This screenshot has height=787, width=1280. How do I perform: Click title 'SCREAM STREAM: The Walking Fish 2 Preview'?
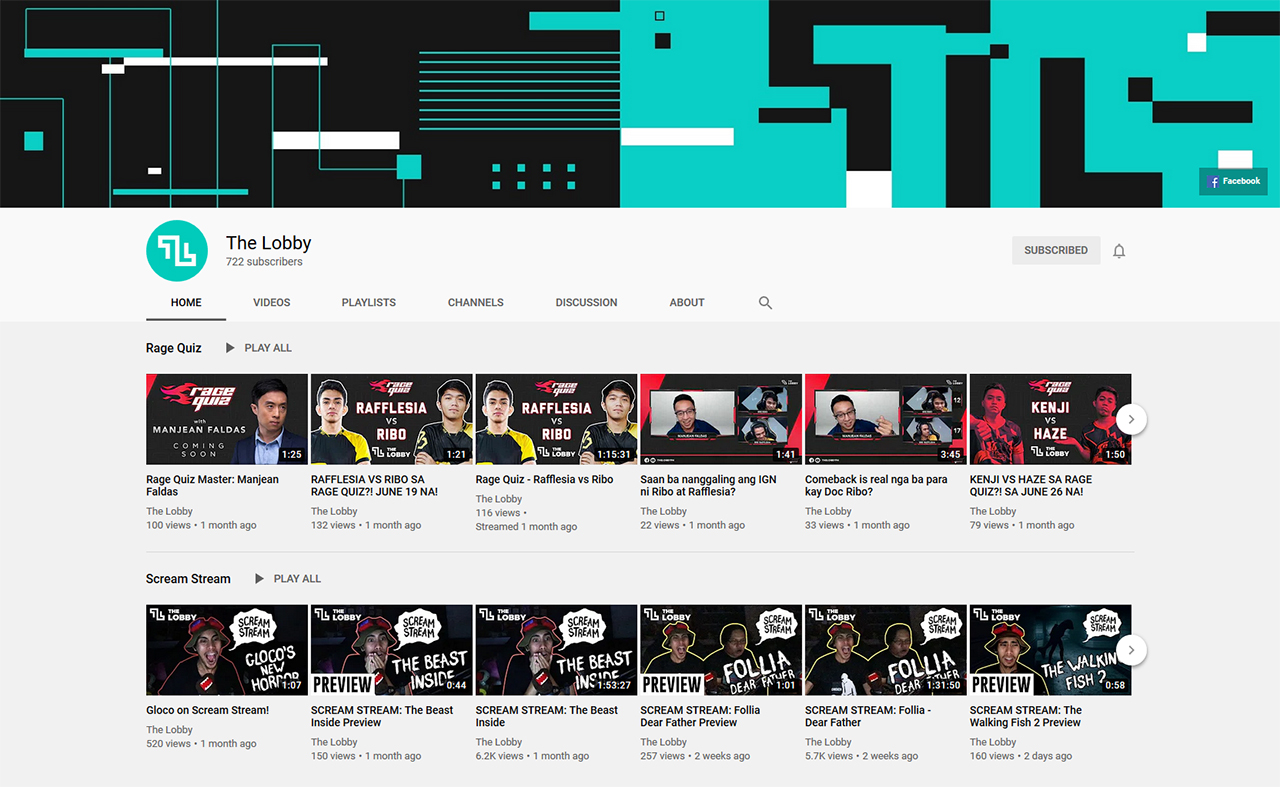[1026, 717]
